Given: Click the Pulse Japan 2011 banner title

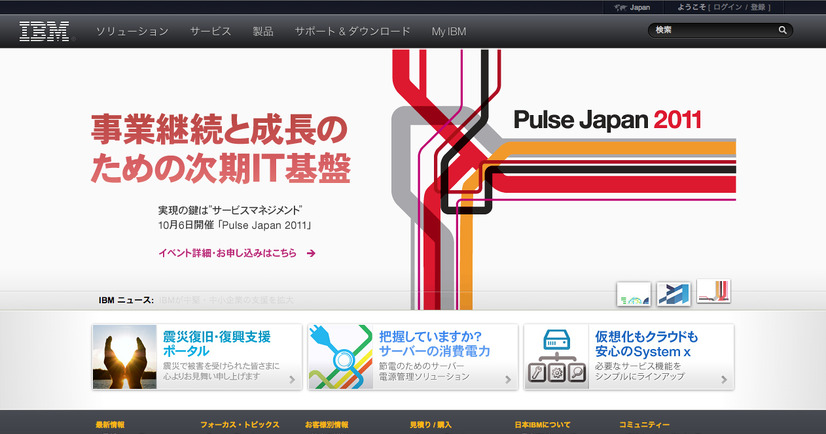Looking at the screenshot, I should [607, 120].
